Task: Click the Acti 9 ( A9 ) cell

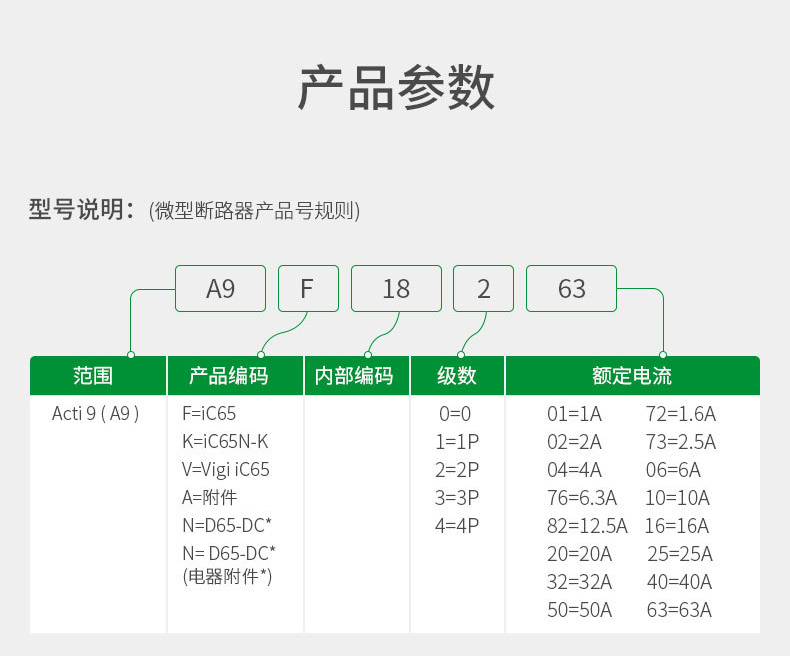Action: tap(95, 414)
